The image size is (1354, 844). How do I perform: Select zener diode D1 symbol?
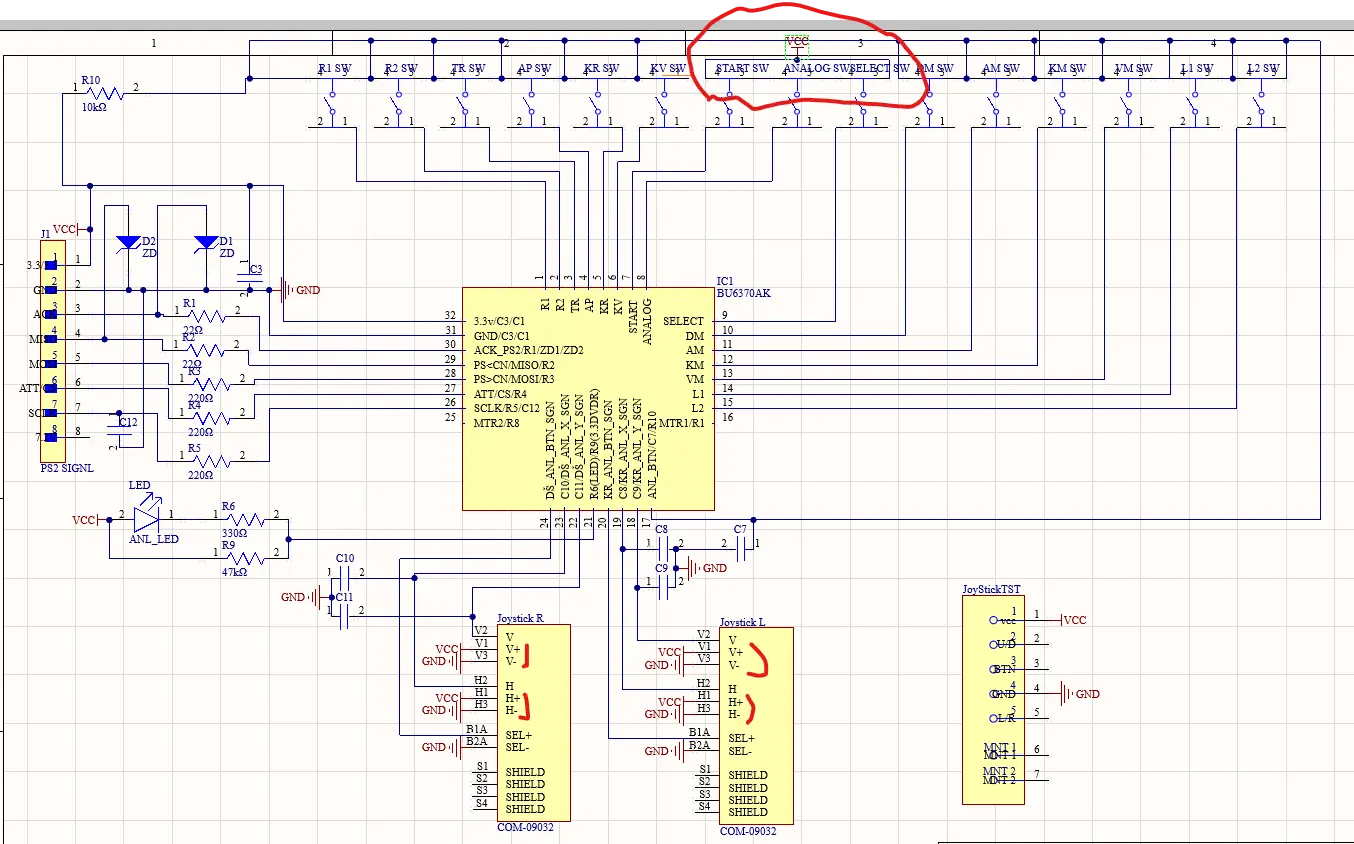click(206, 244)
